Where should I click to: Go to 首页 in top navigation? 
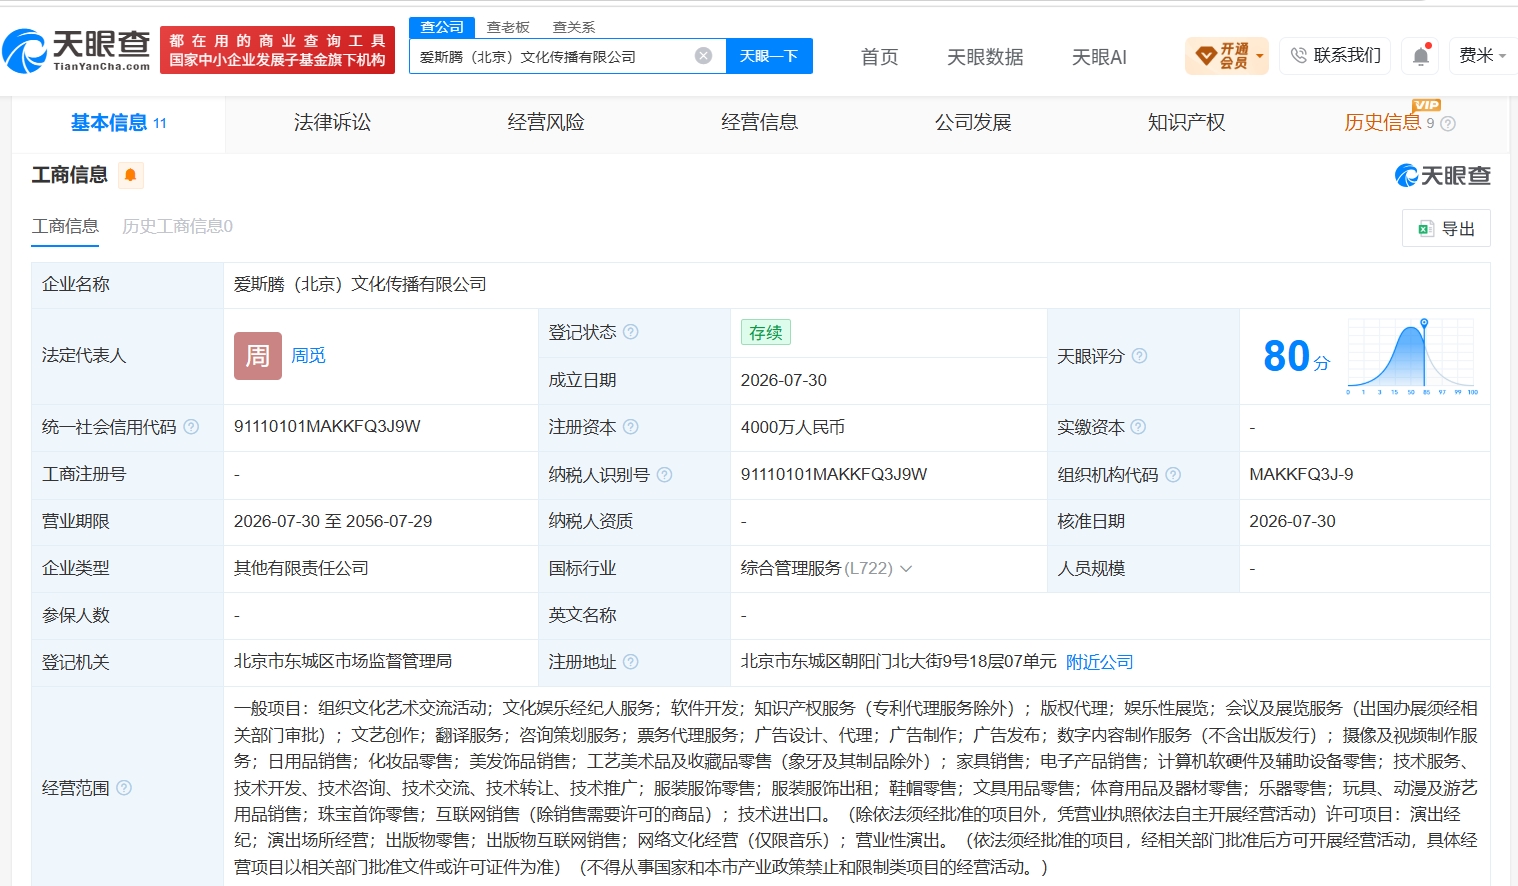coord(880,57)
